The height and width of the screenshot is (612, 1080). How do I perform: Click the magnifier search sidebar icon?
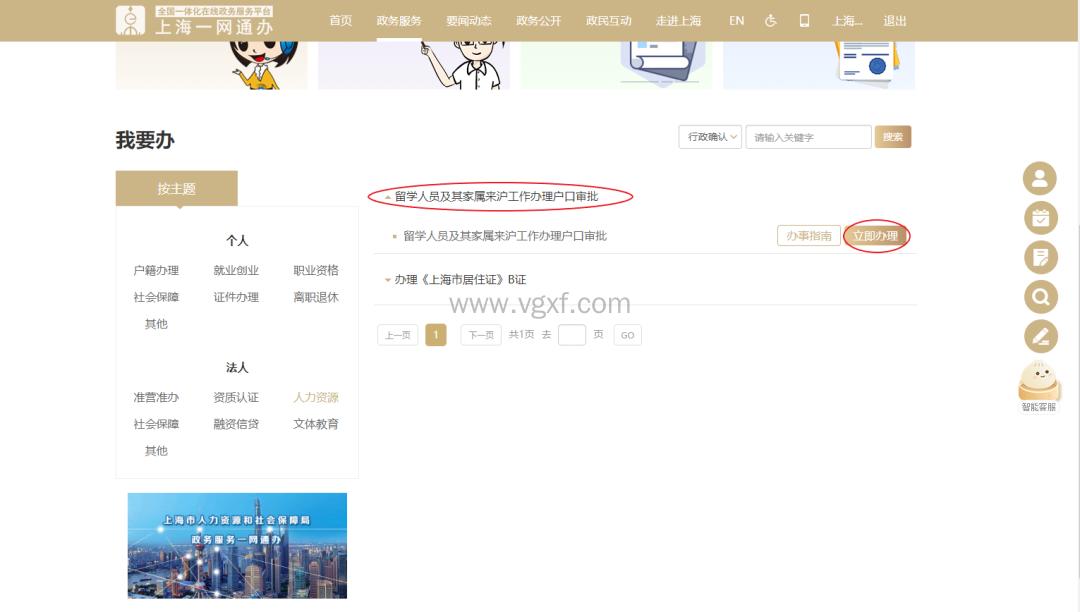(1039, 296)
